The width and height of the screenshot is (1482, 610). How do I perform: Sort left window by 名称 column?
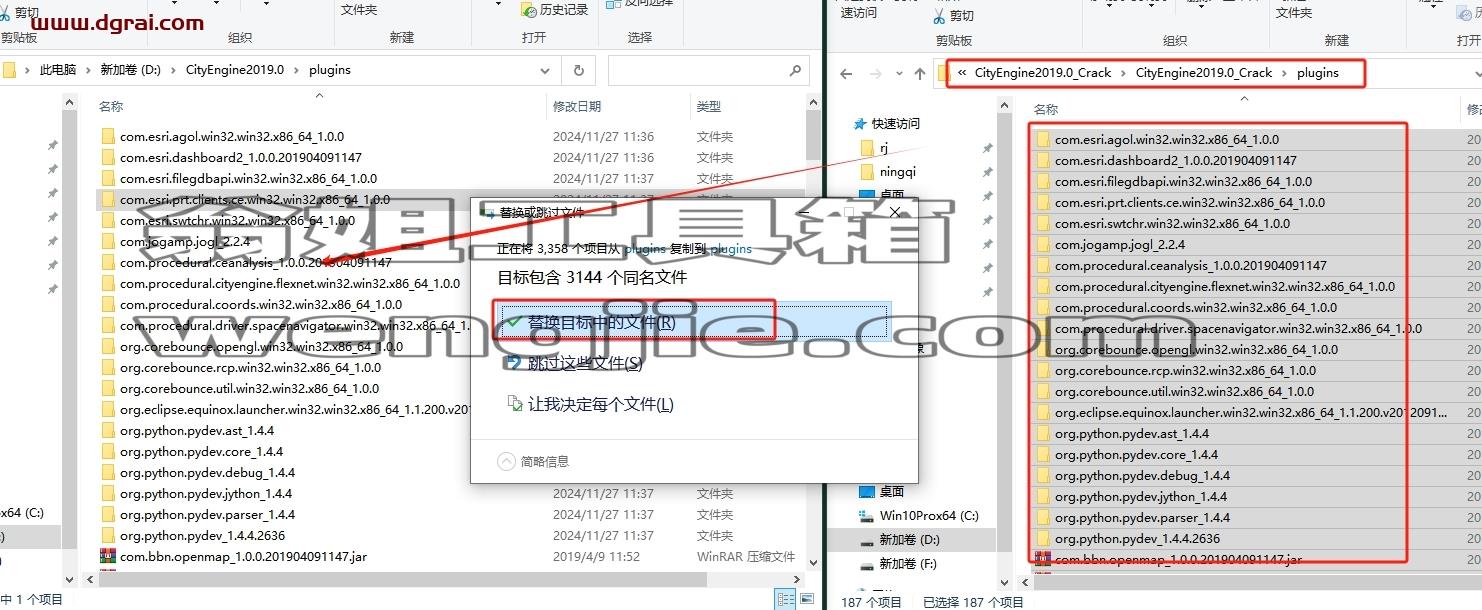(x=111, y=106)
